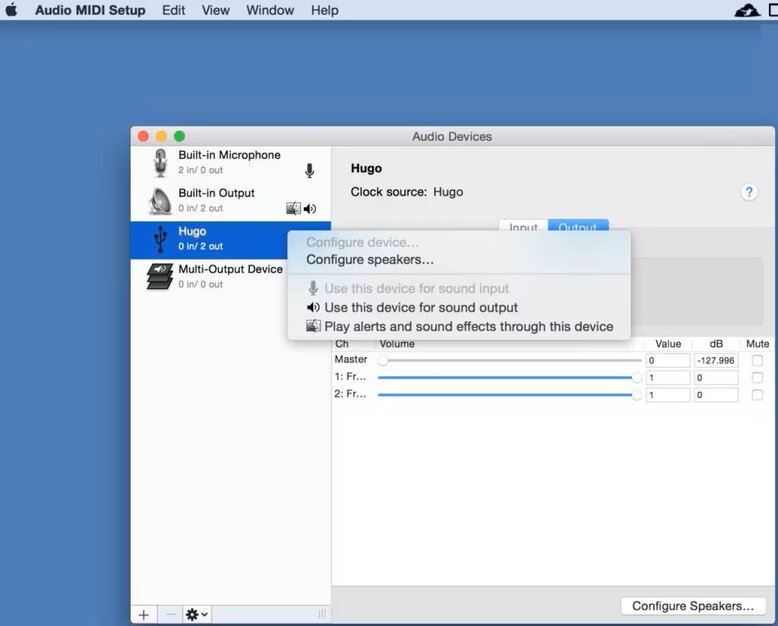Click the Hugo USB device icon

click(160, 239)
